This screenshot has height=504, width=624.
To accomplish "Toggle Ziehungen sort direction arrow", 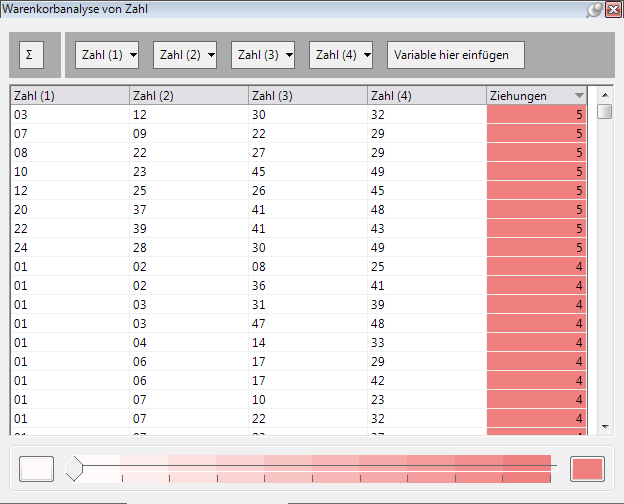I will (579, 96).
